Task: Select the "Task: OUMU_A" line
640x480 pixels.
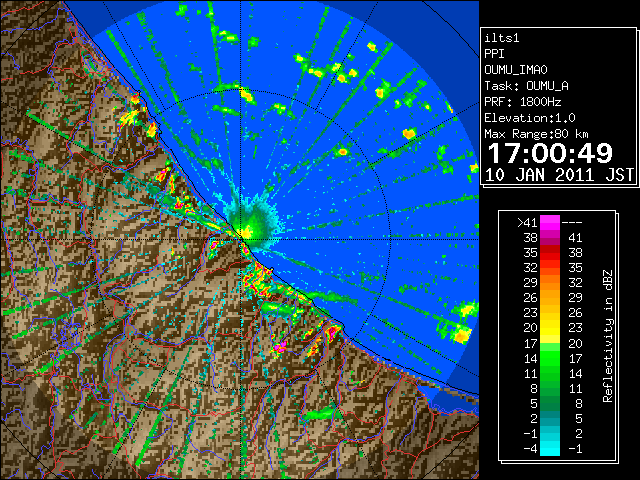Action: (x=527, y=86)
